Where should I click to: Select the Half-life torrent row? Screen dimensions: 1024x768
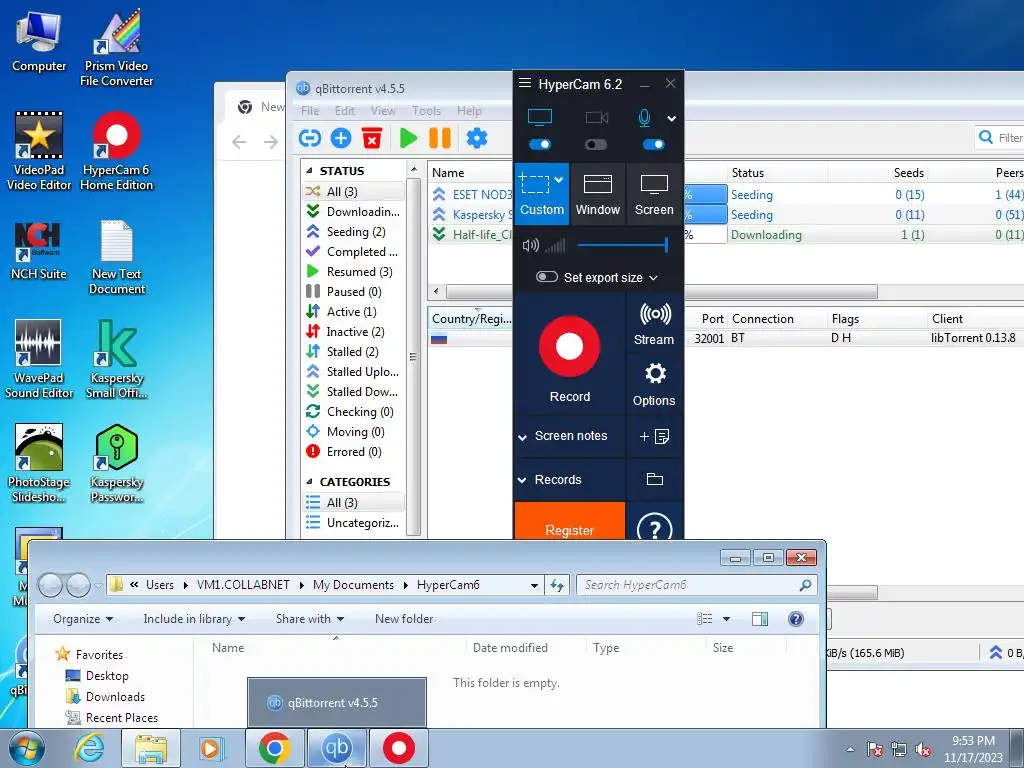pyautogui.click(x=726, y=234)
